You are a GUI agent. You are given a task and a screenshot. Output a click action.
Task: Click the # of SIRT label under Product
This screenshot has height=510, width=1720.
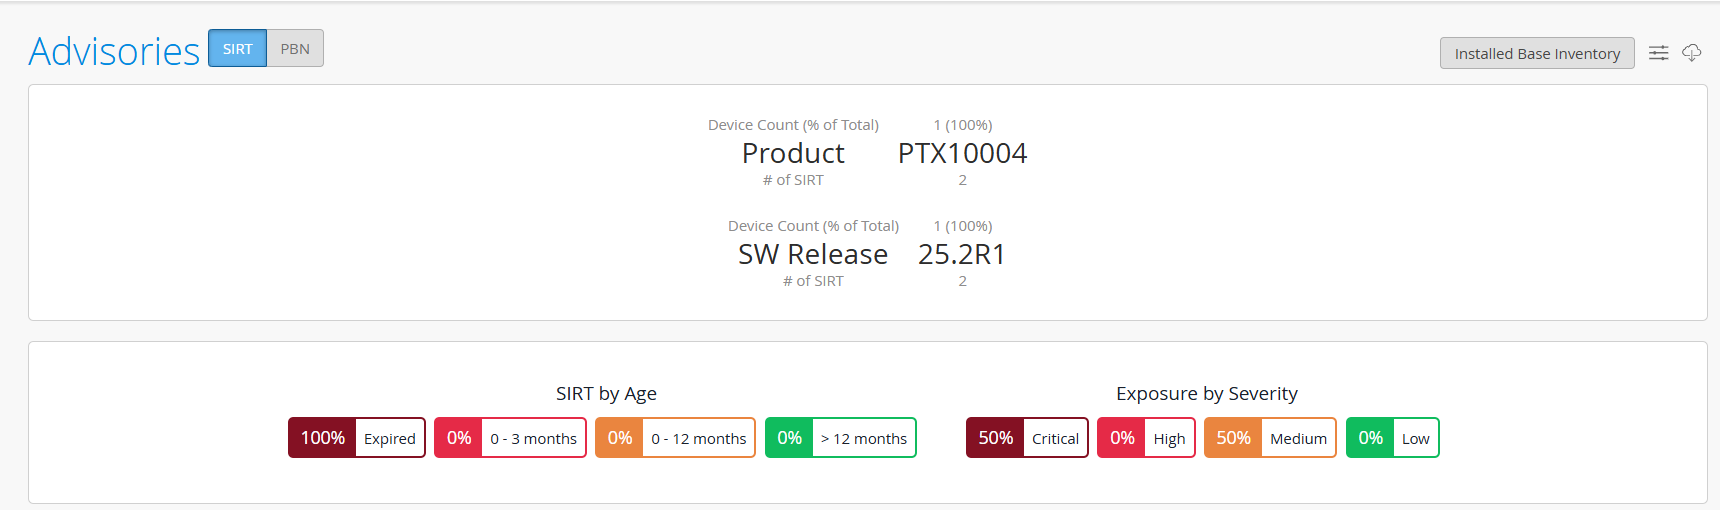(793, 180)
